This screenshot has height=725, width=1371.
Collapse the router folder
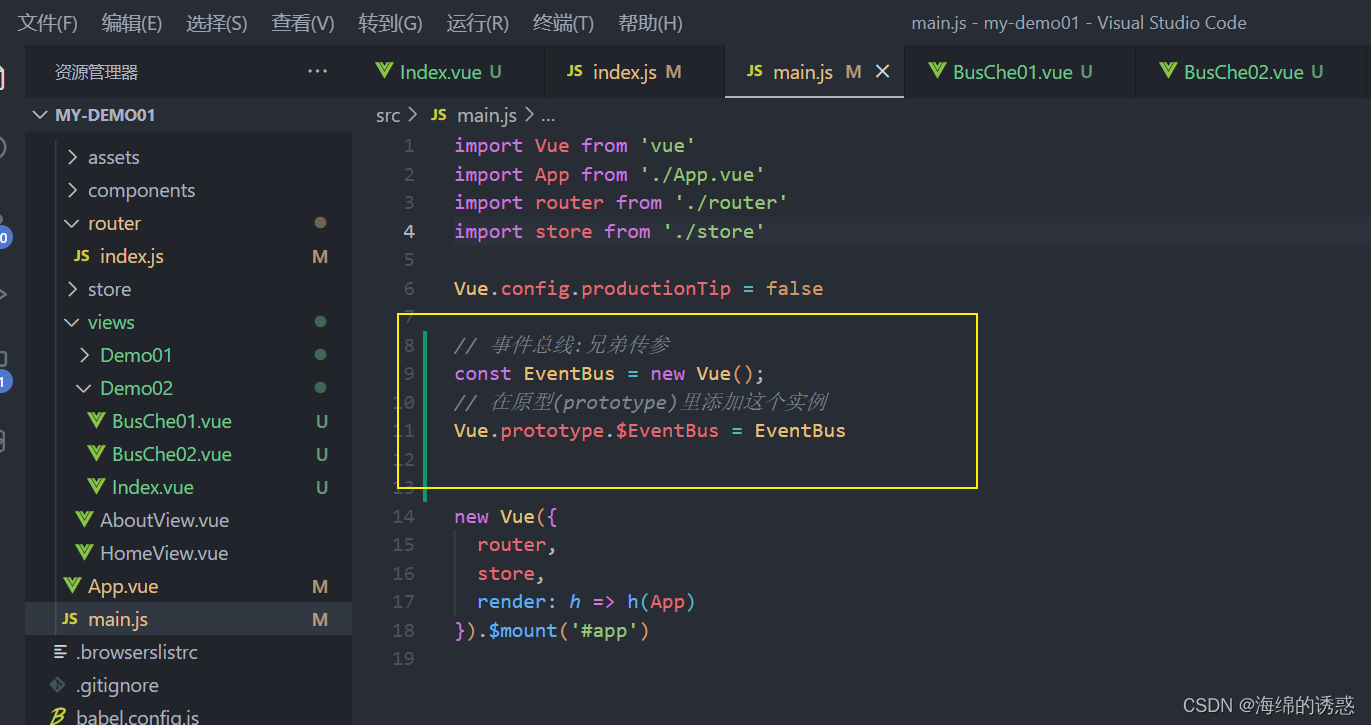pos(72,223)
